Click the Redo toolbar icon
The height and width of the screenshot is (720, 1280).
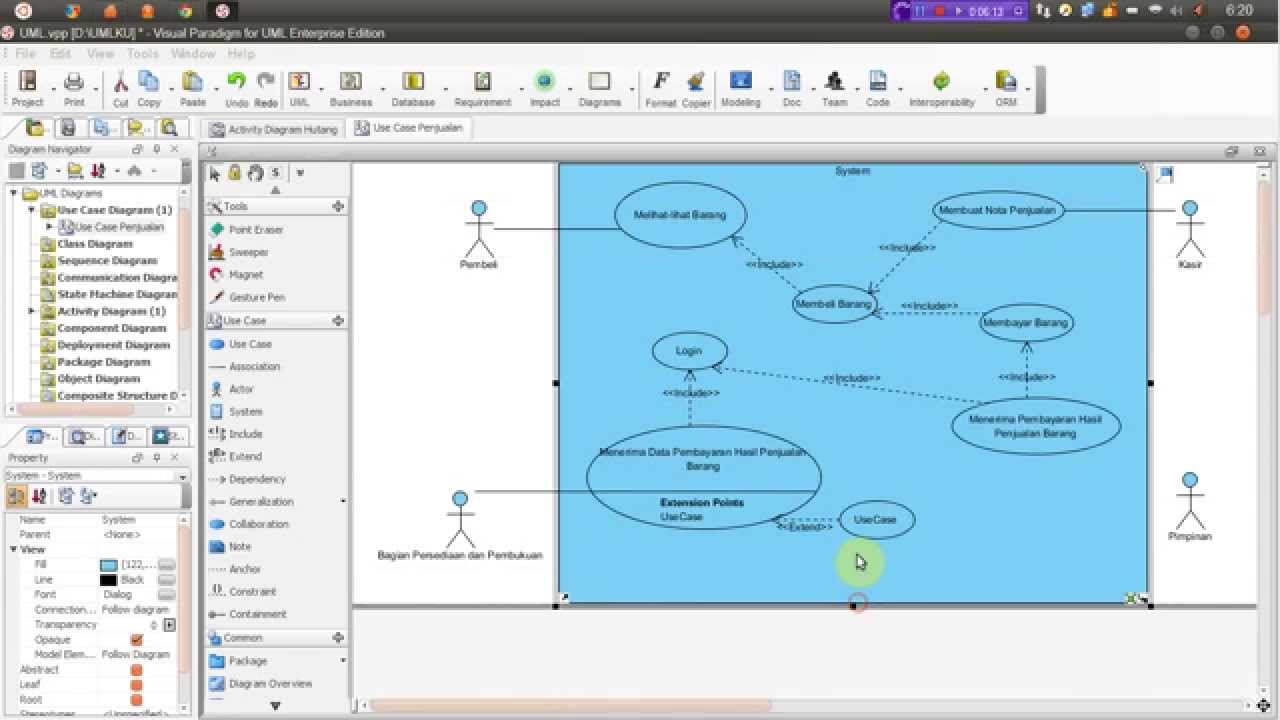266,88
